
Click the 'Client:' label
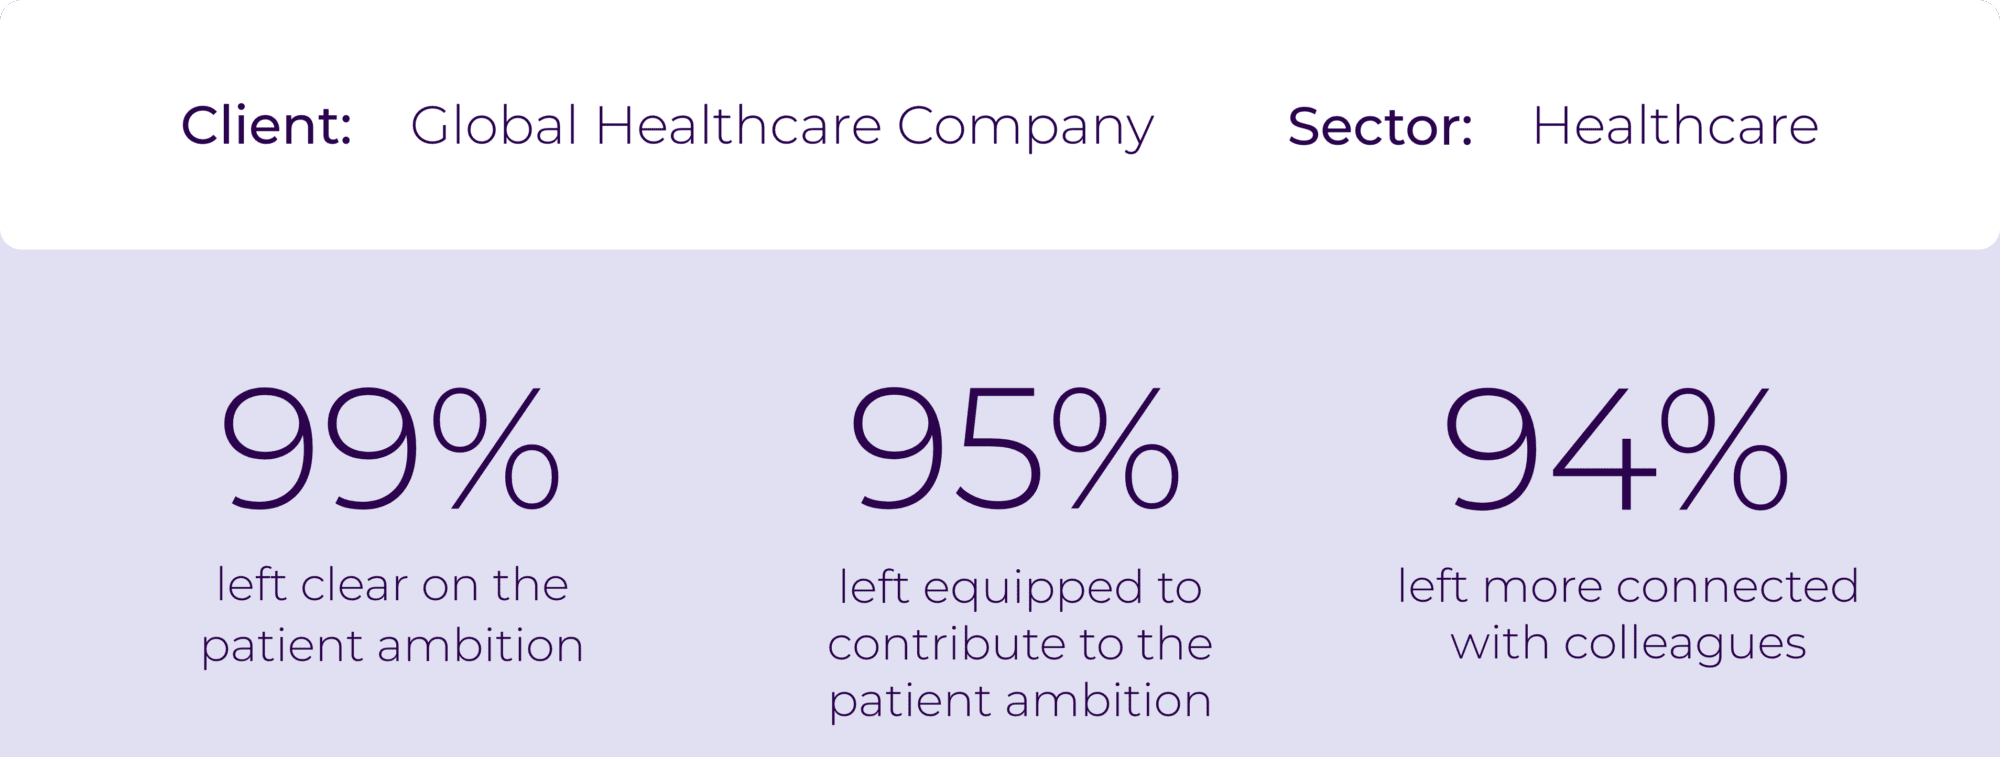click(266, 125)
